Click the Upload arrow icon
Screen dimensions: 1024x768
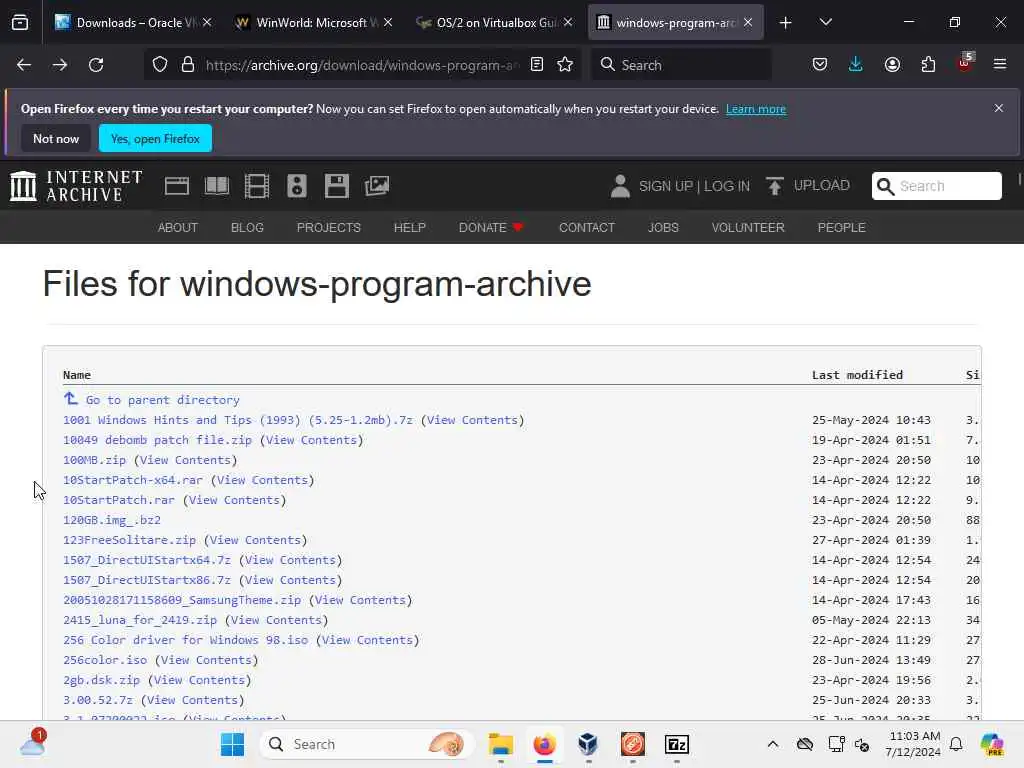point(775,186)
